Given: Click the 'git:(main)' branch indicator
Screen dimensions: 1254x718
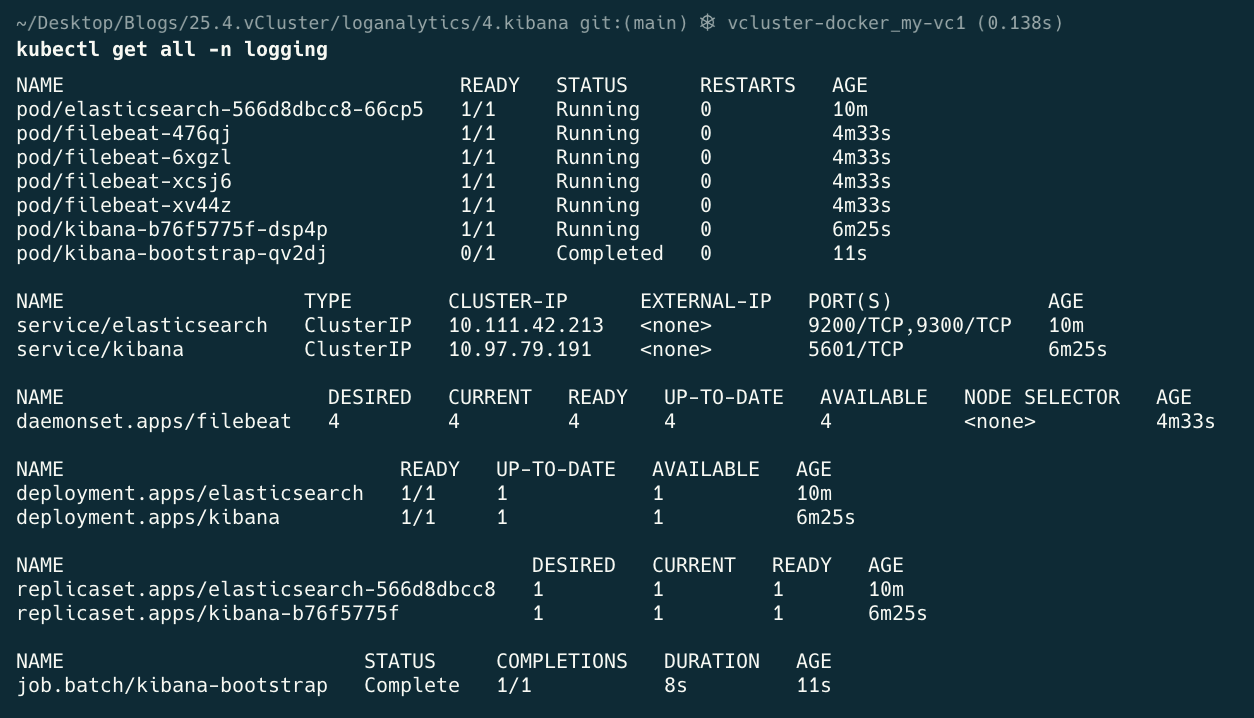Looking at the screenshot, I should tap(633, 22).
